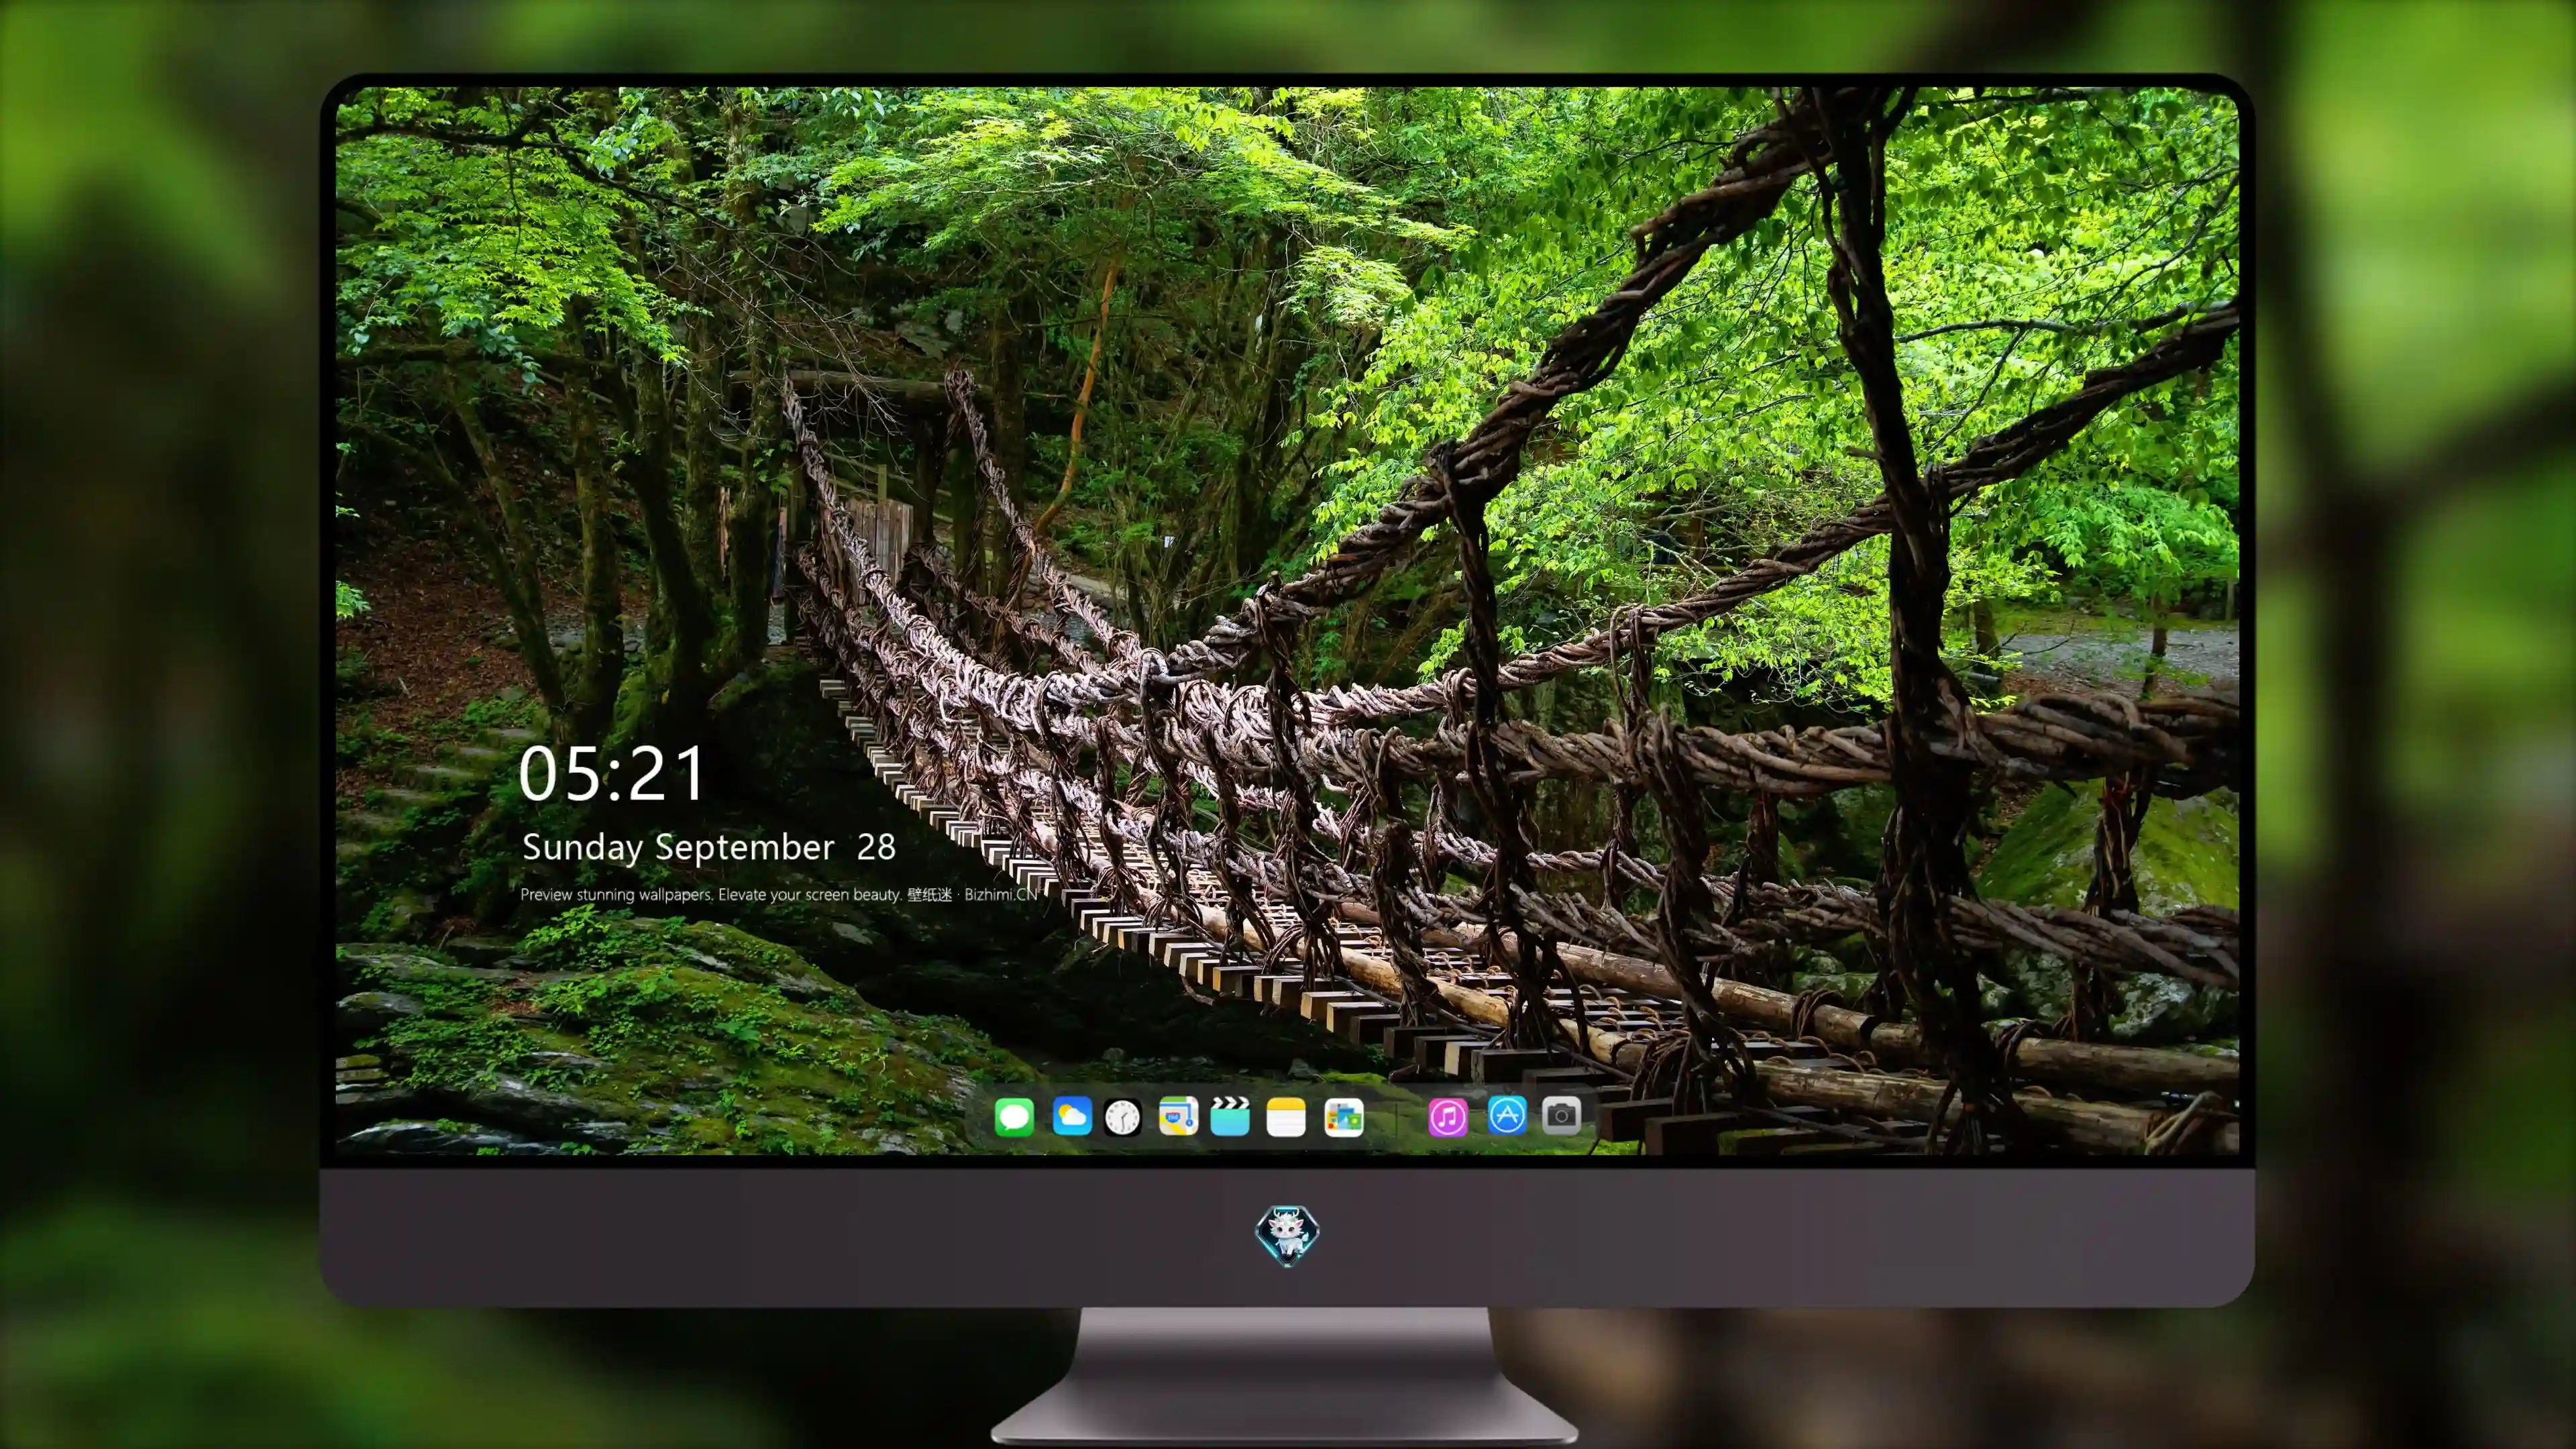Viewport: 2576px width, 1449px height.
Task: Open the blue App Store icon
Action: click(1507, 1115)
